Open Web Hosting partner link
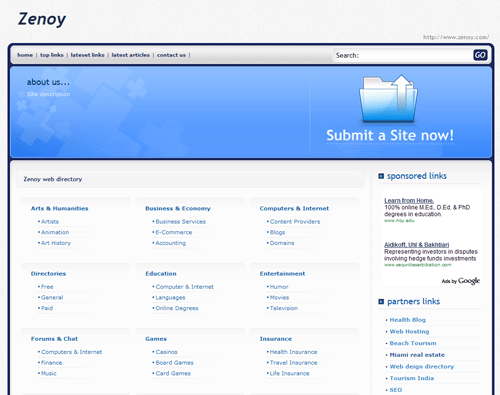The image size is (500, 395). 409,332
